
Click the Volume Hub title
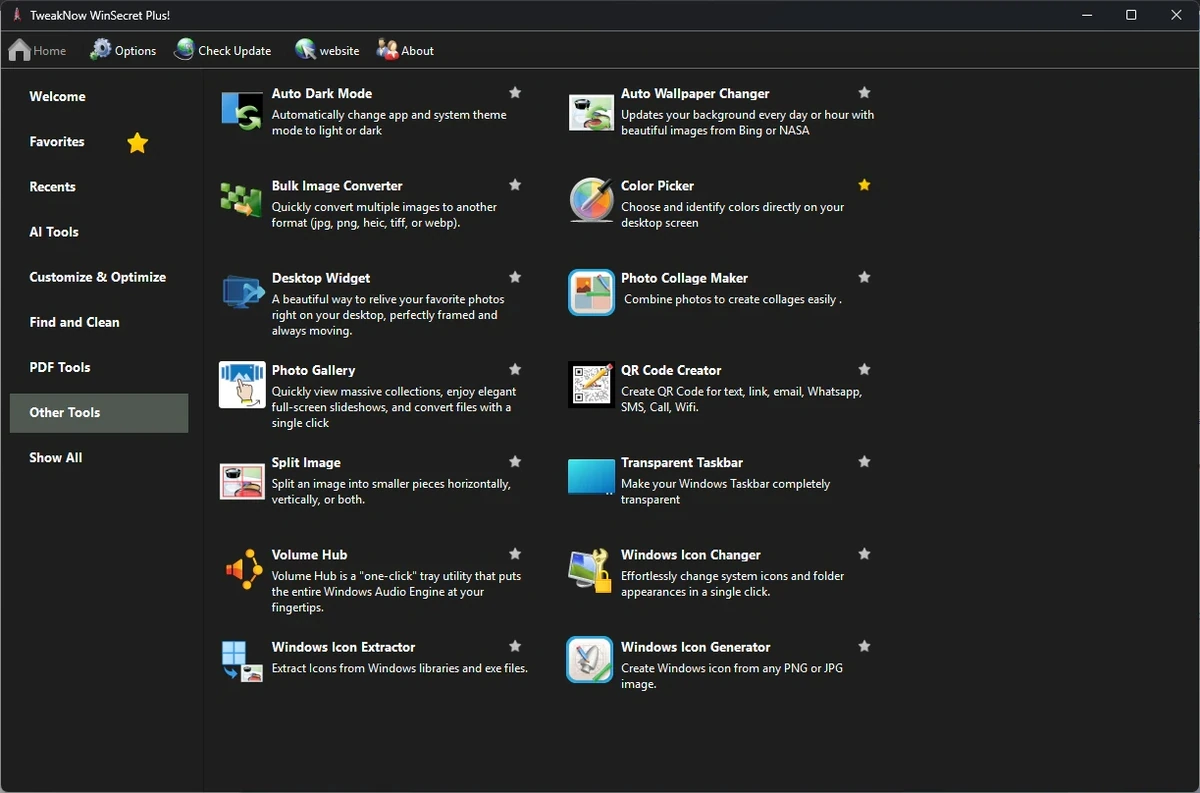click(310, 554)
